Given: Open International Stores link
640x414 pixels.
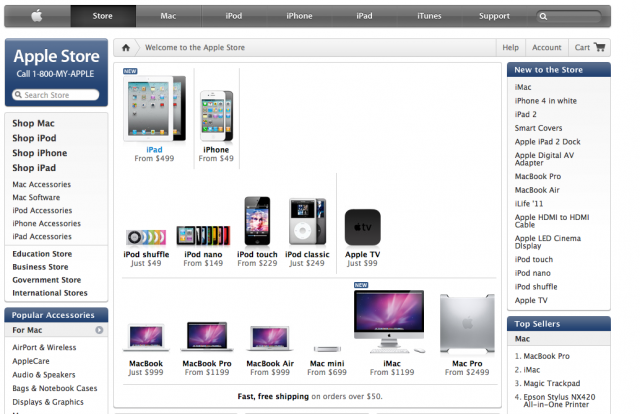Looking at the screenshot, I should (50, 293).
